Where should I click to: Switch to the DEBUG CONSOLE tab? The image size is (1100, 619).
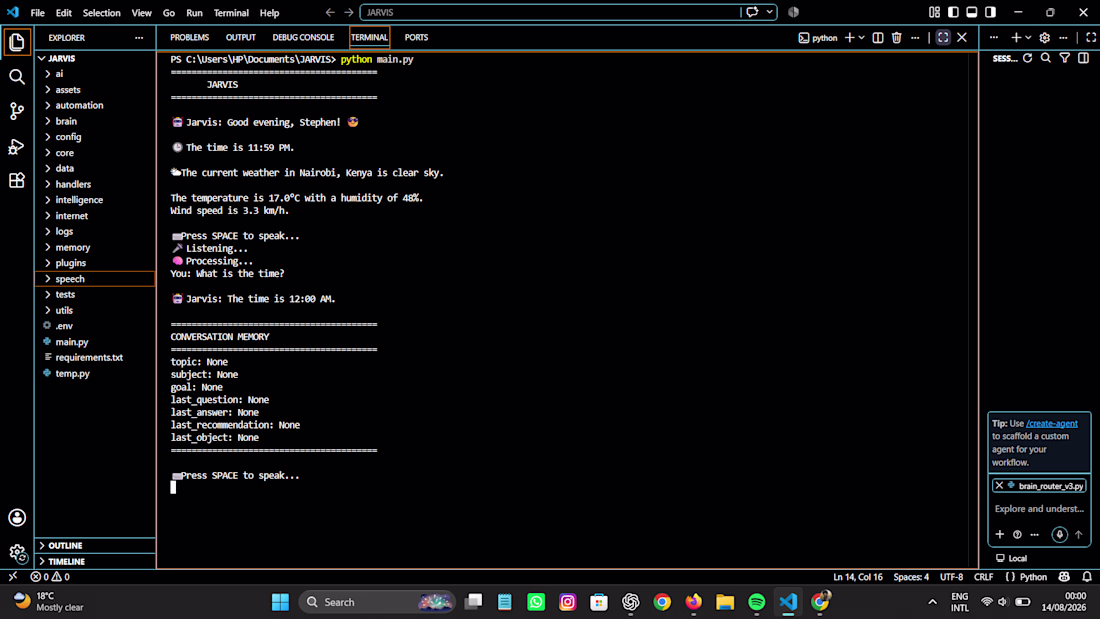[x=303, y=38]
